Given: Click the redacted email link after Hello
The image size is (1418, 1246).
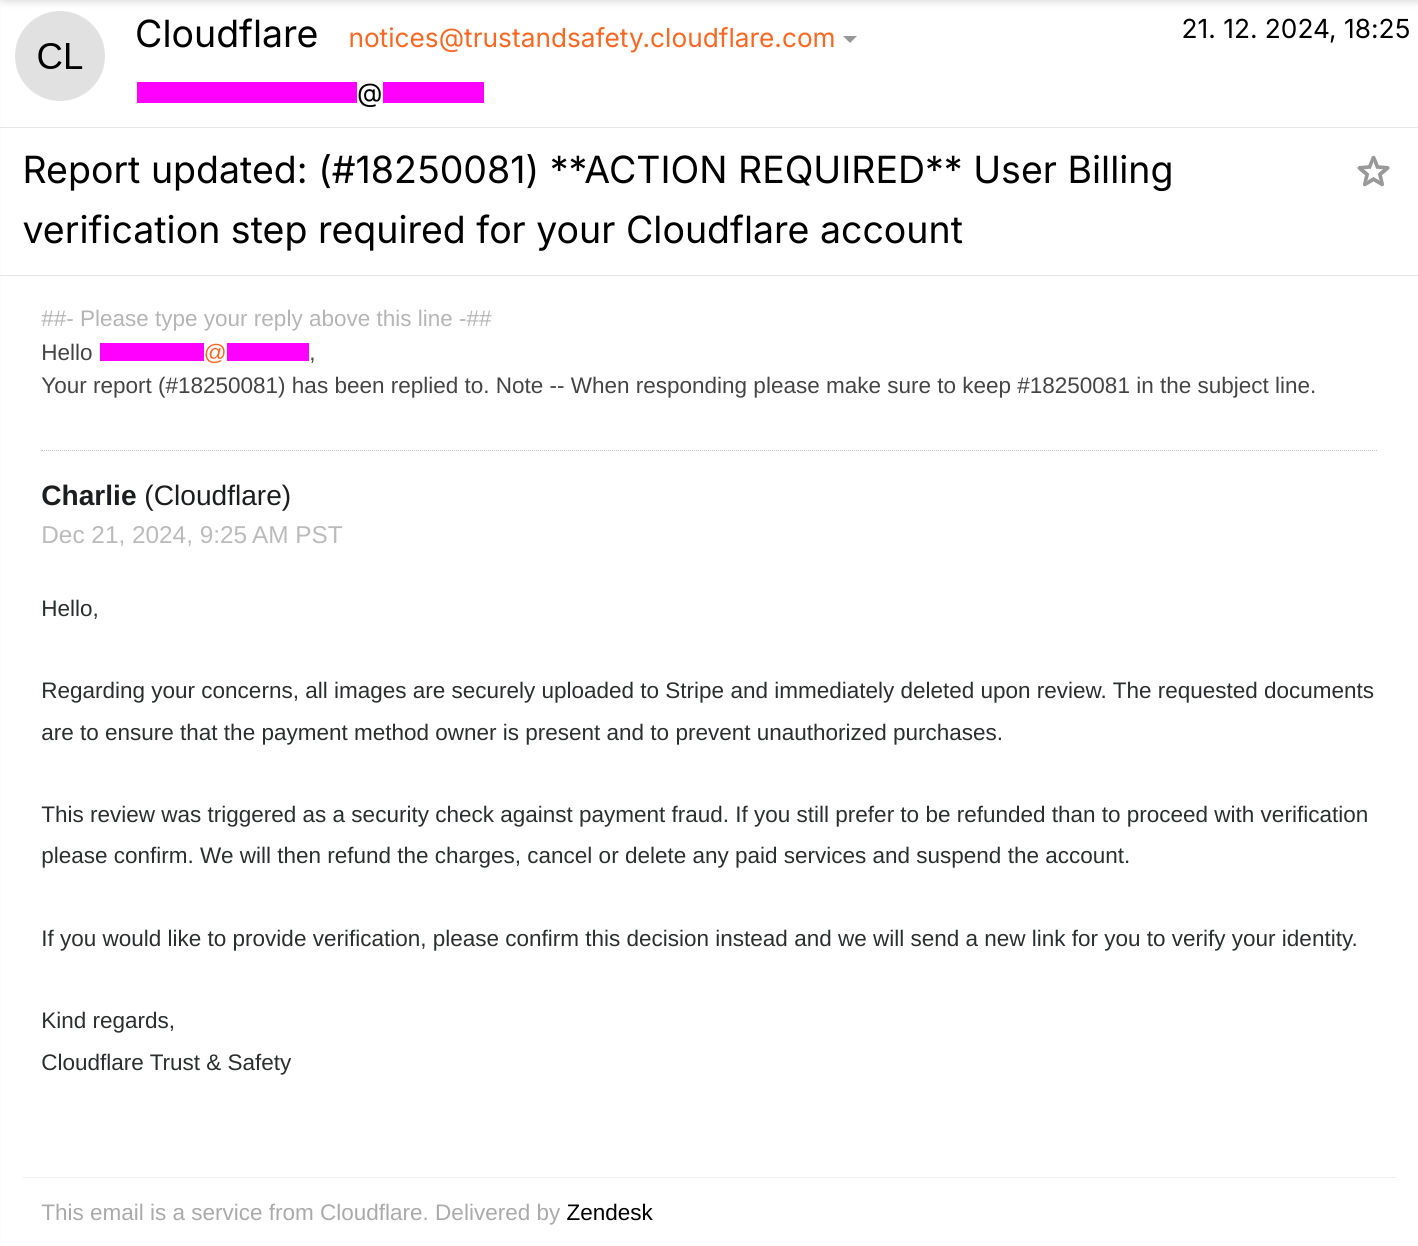Looking at the screenshot, I should click(205, 352).
